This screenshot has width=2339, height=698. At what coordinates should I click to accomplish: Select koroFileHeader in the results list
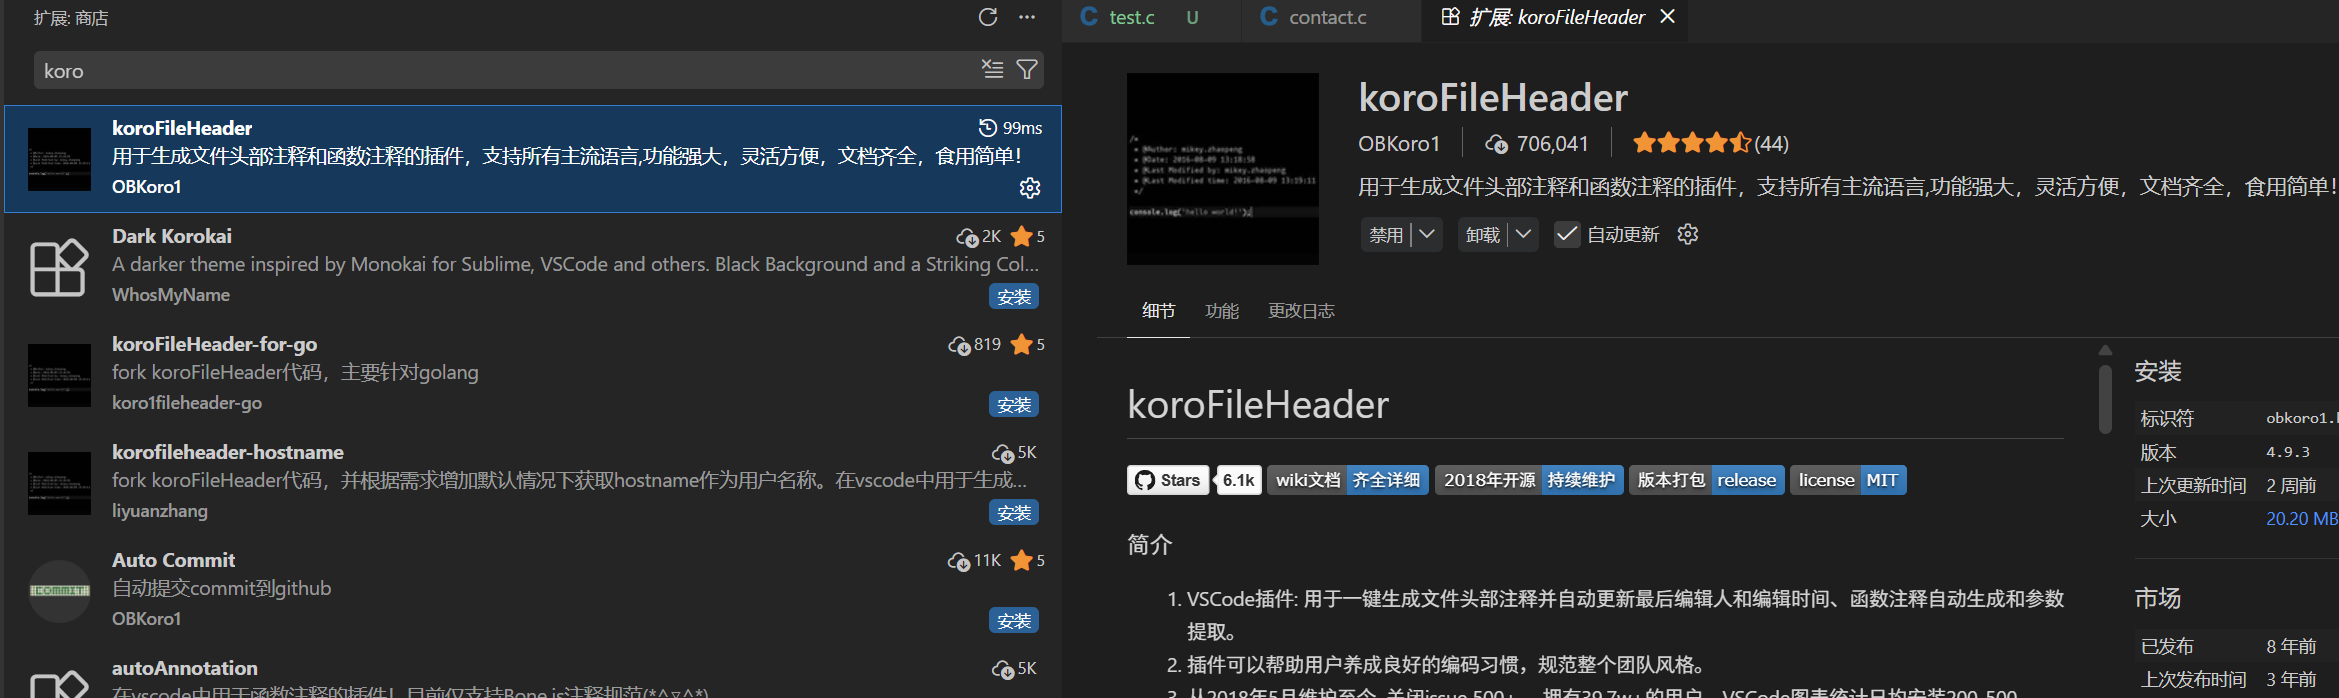tap(533, 158)
